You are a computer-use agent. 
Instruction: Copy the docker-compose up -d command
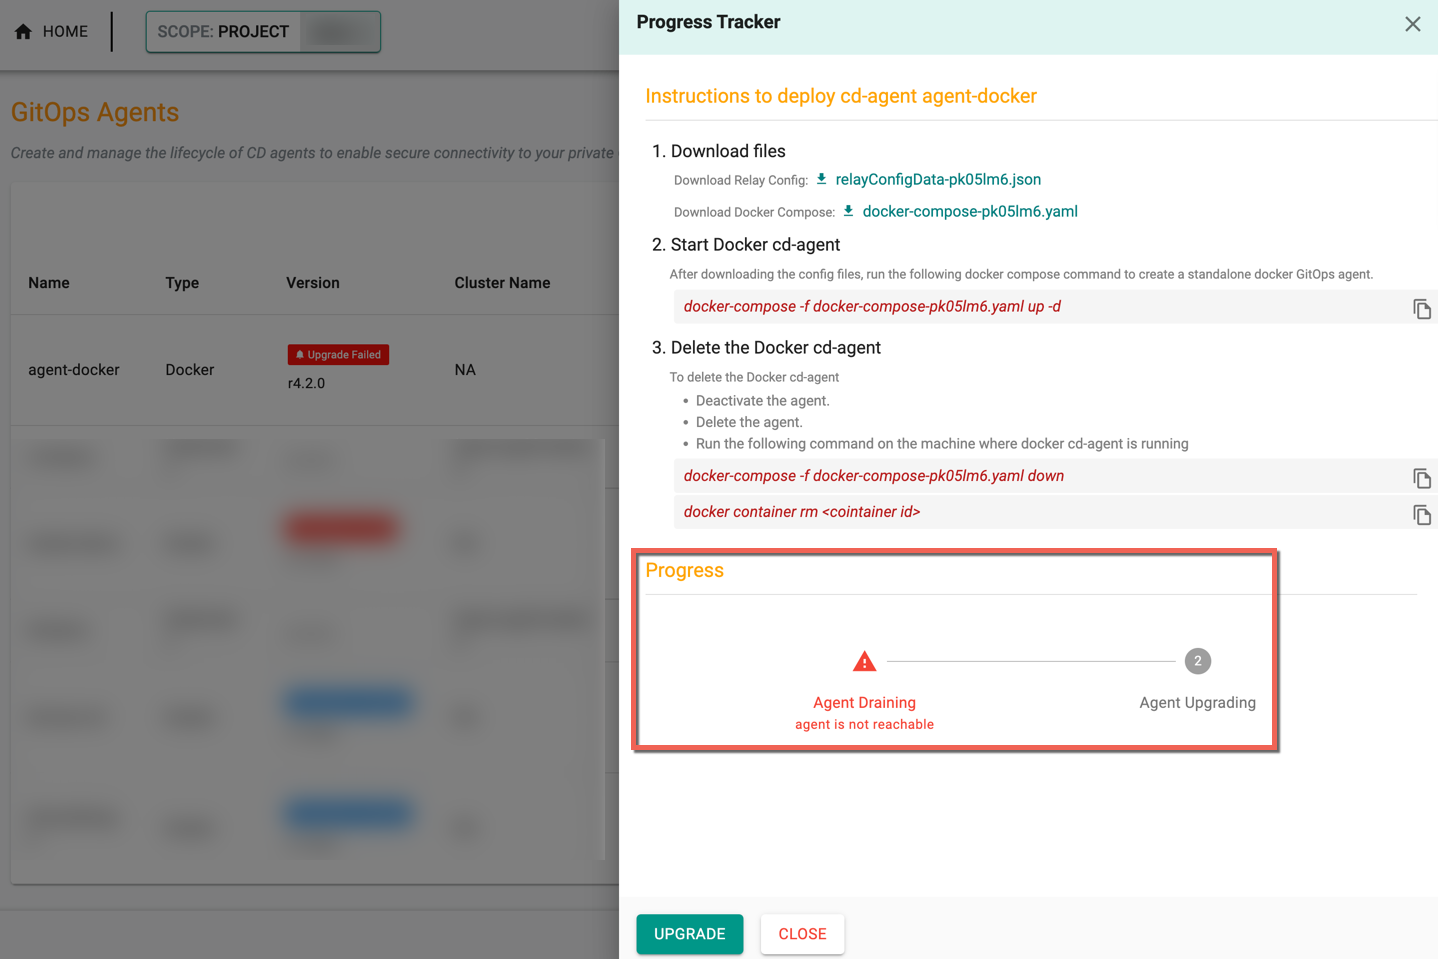pyautogui.click(x=1421, y=309)
